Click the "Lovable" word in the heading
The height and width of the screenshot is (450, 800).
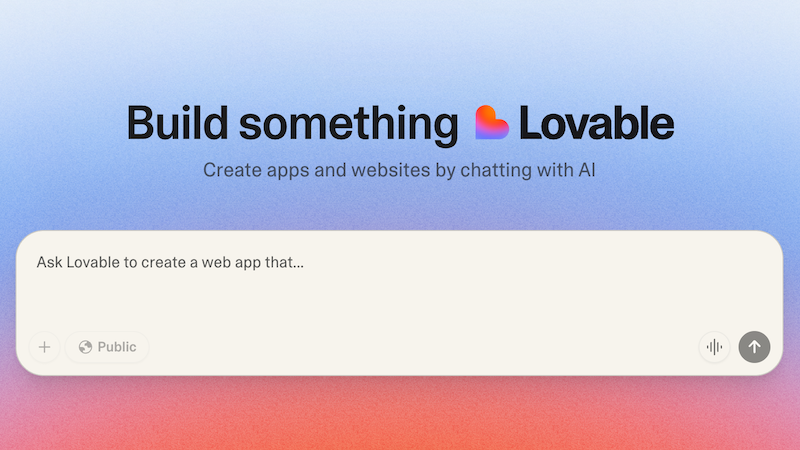pos(596,122)
